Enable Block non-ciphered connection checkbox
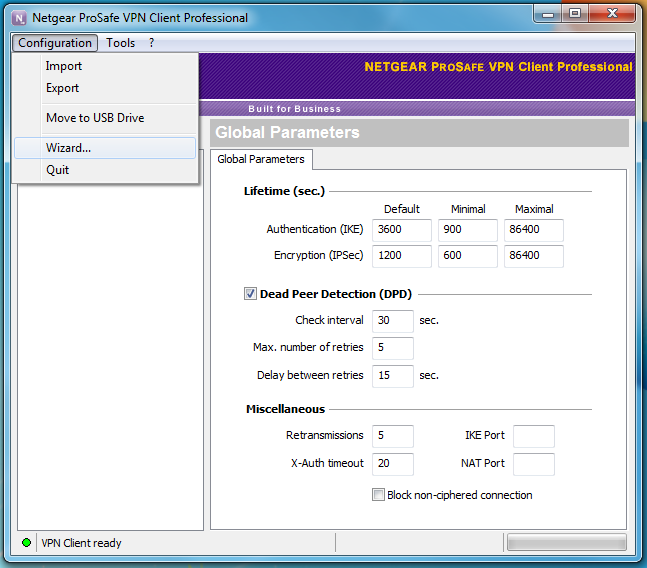This screenshot has width=647, height=568. click(378, 495)
